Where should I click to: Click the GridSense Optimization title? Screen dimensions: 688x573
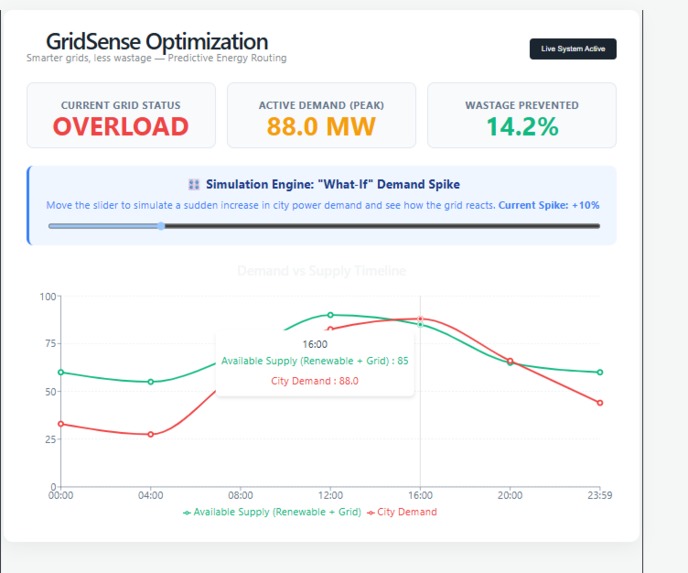point(157,42)
